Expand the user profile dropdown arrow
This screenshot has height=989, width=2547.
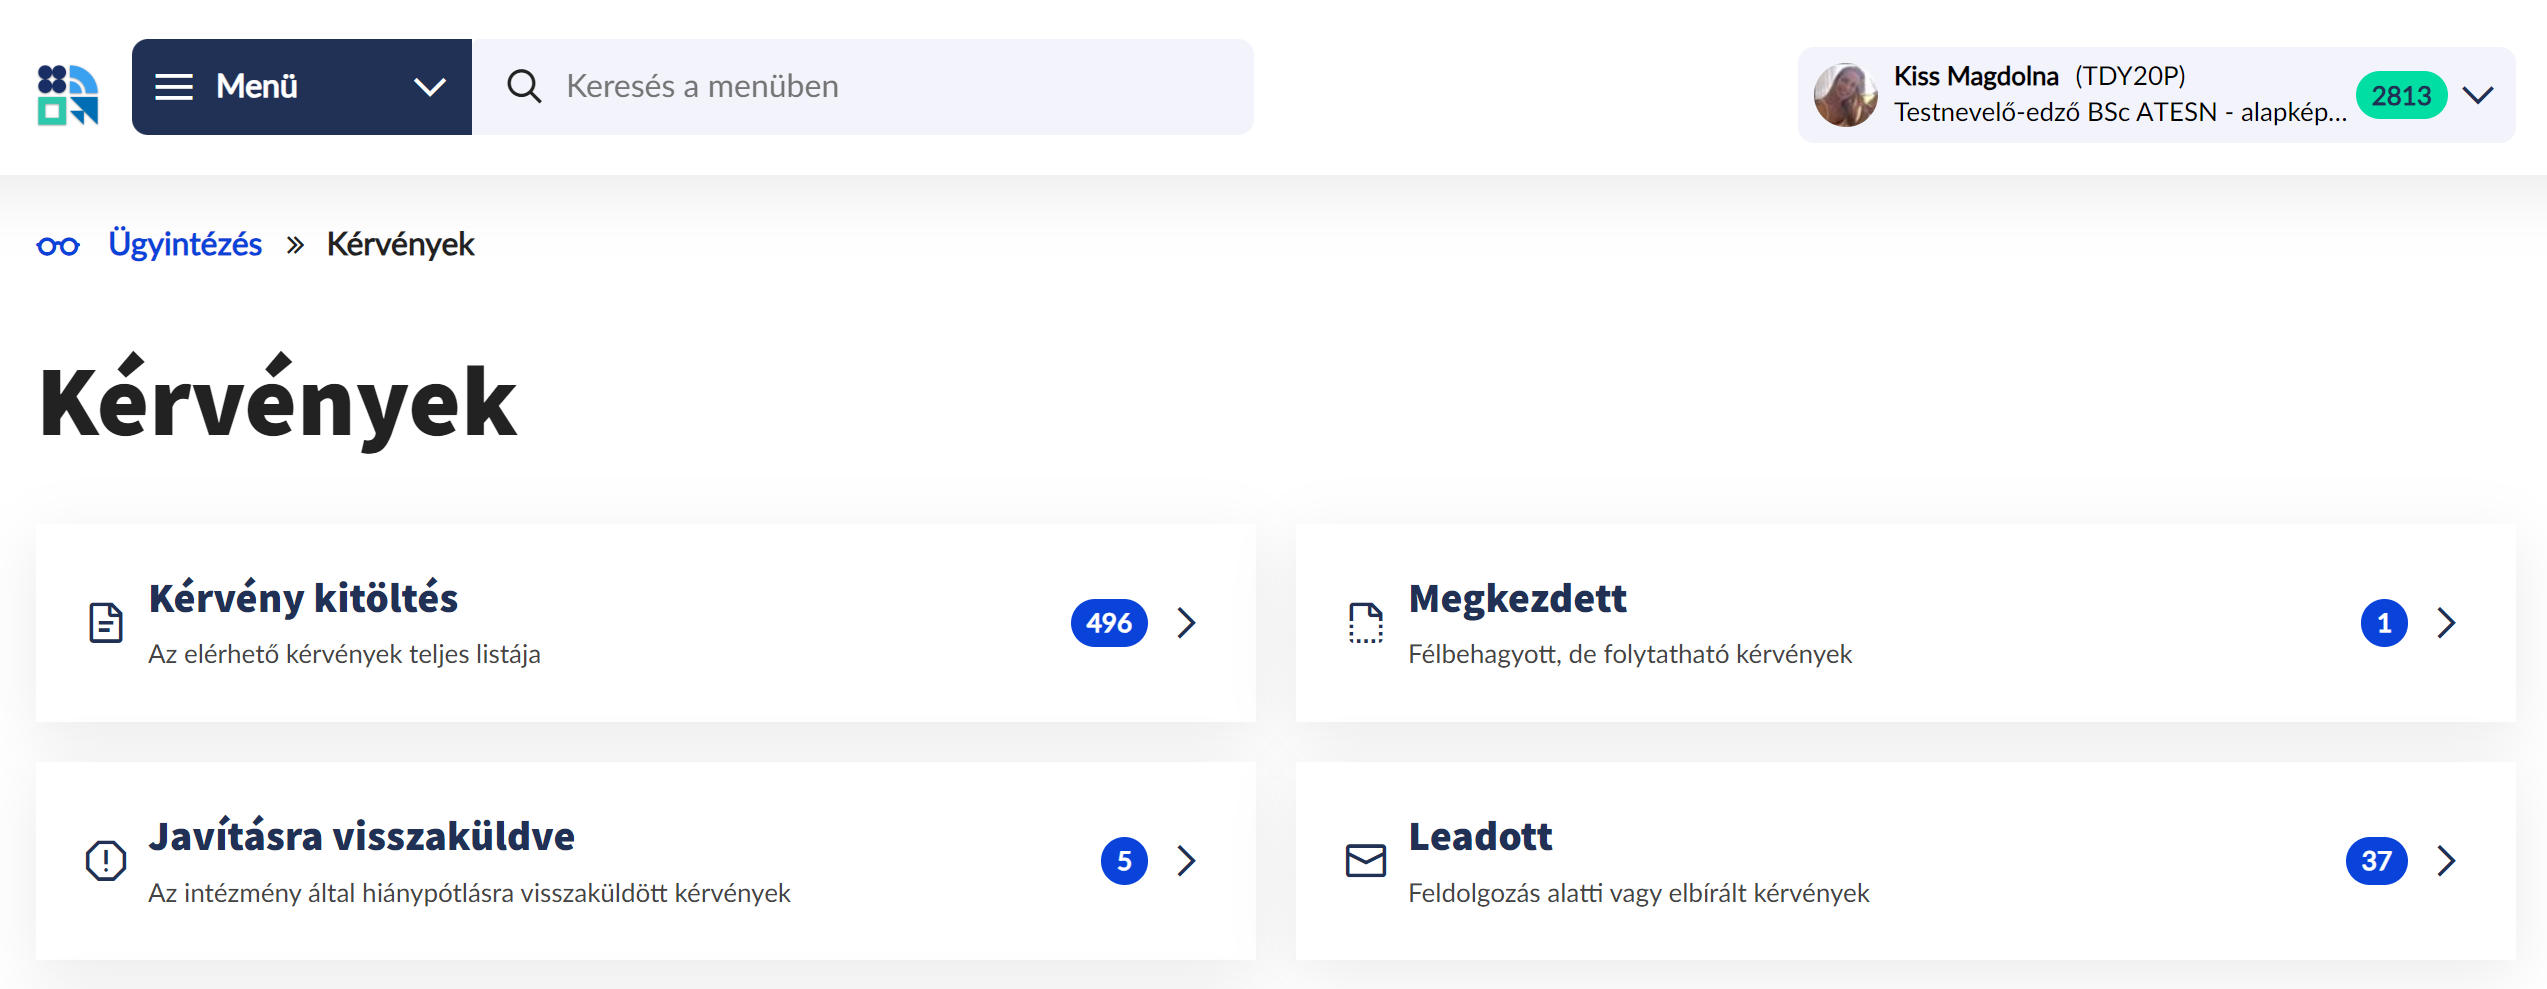(2478, 95)
